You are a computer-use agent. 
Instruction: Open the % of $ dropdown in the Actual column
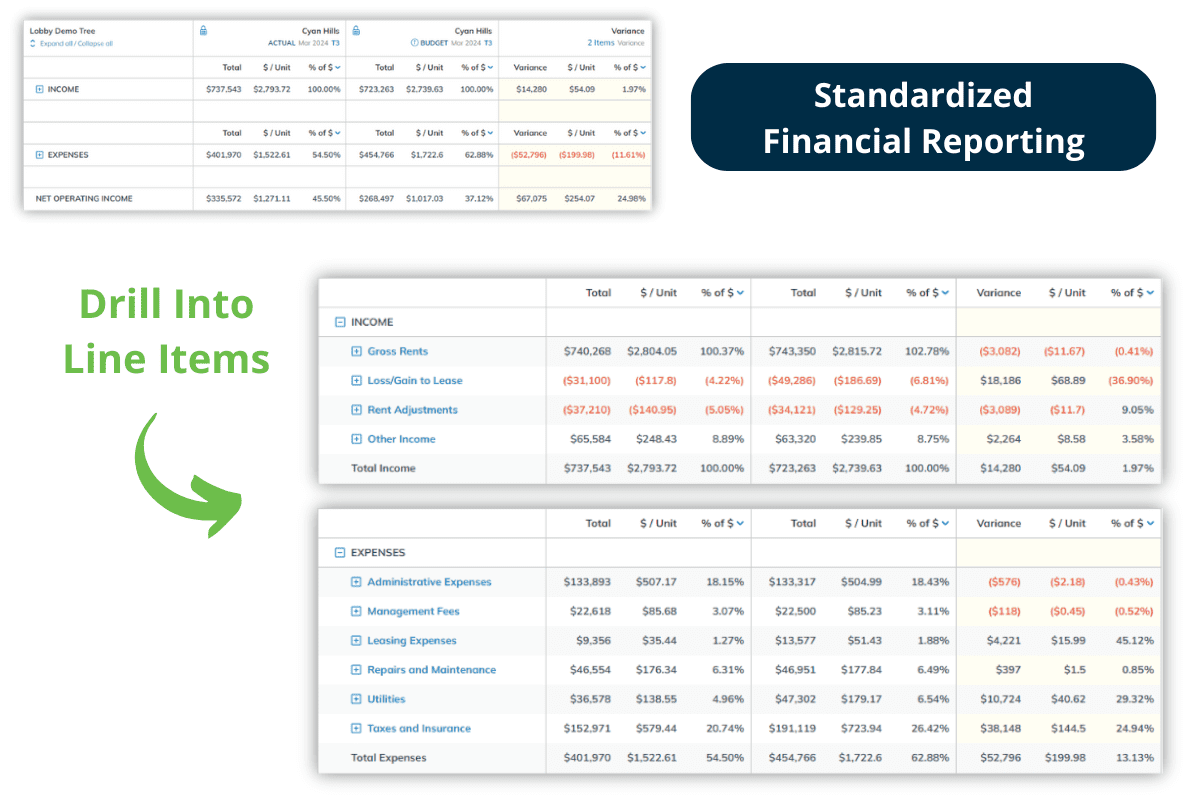pyautogui.click(x=332, y=67)
